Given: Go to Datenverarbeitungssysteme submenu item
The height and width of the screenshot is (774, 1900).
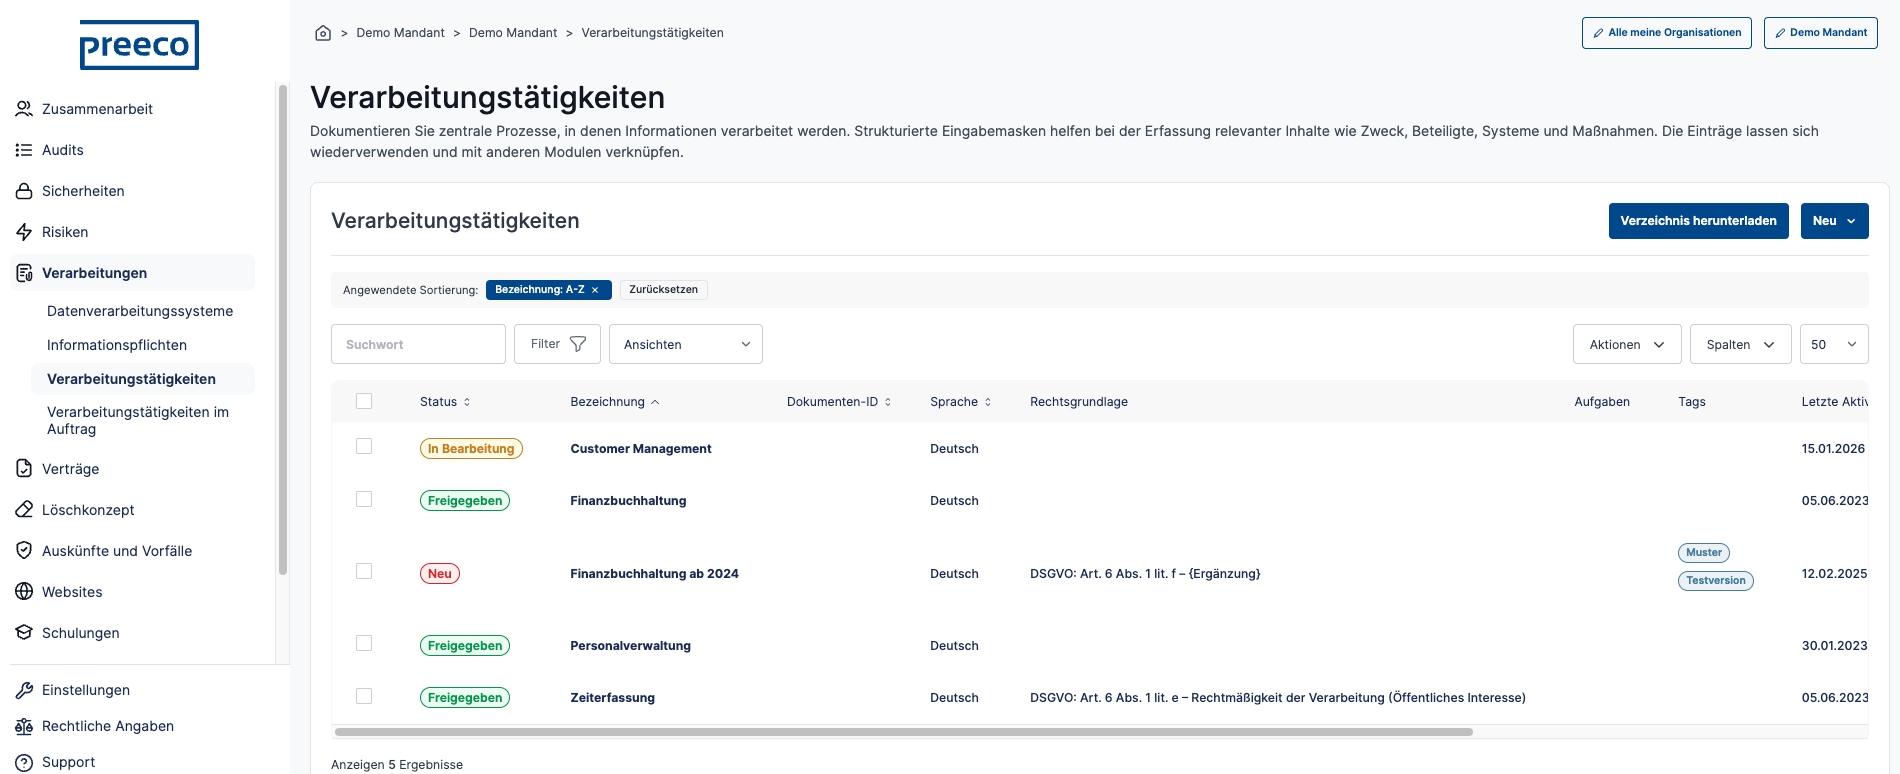Looking at the screenshot, I should point(140,311).
